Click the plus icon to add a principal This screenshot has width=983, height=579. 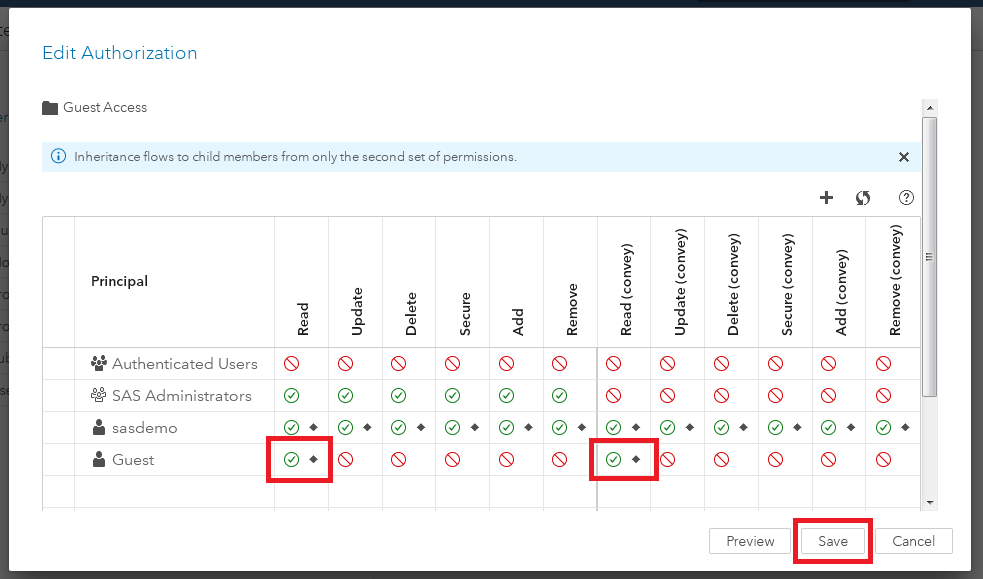point(826,198)
